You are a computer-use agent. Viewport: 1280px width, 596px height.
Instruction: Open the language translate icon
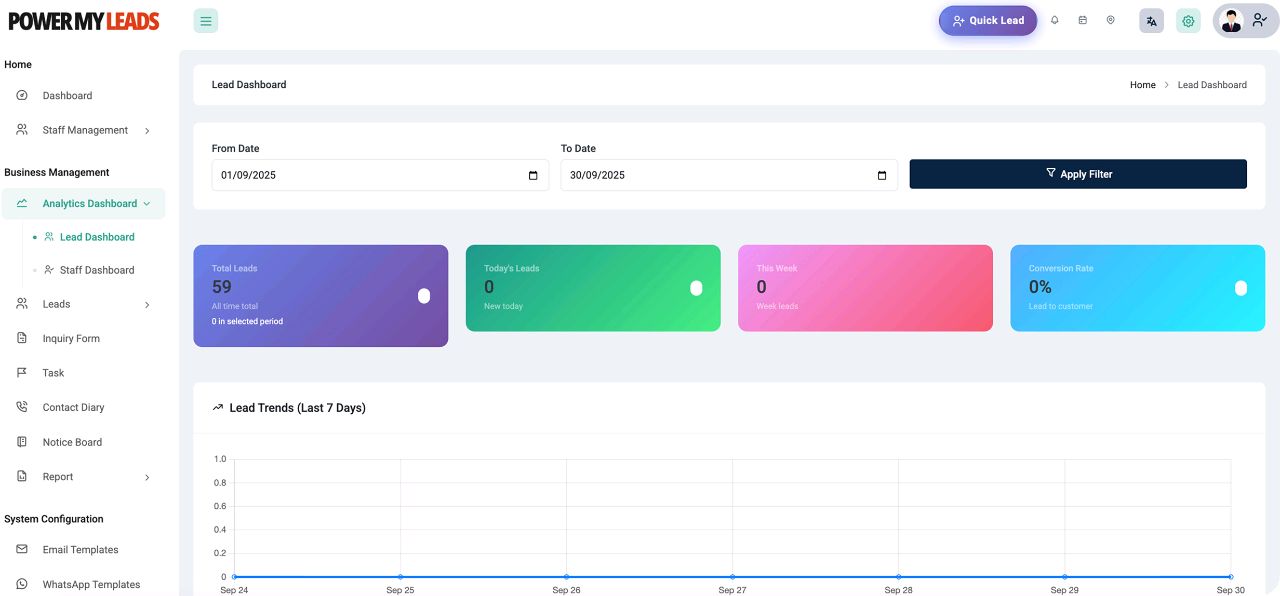point(1151,21)
